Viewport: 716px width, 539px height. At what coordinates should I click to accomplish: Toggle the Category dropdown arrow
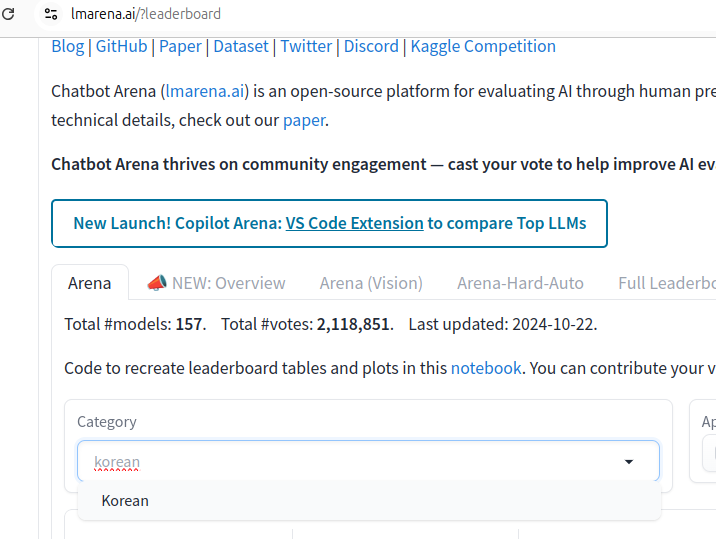(x=629, y=462)
